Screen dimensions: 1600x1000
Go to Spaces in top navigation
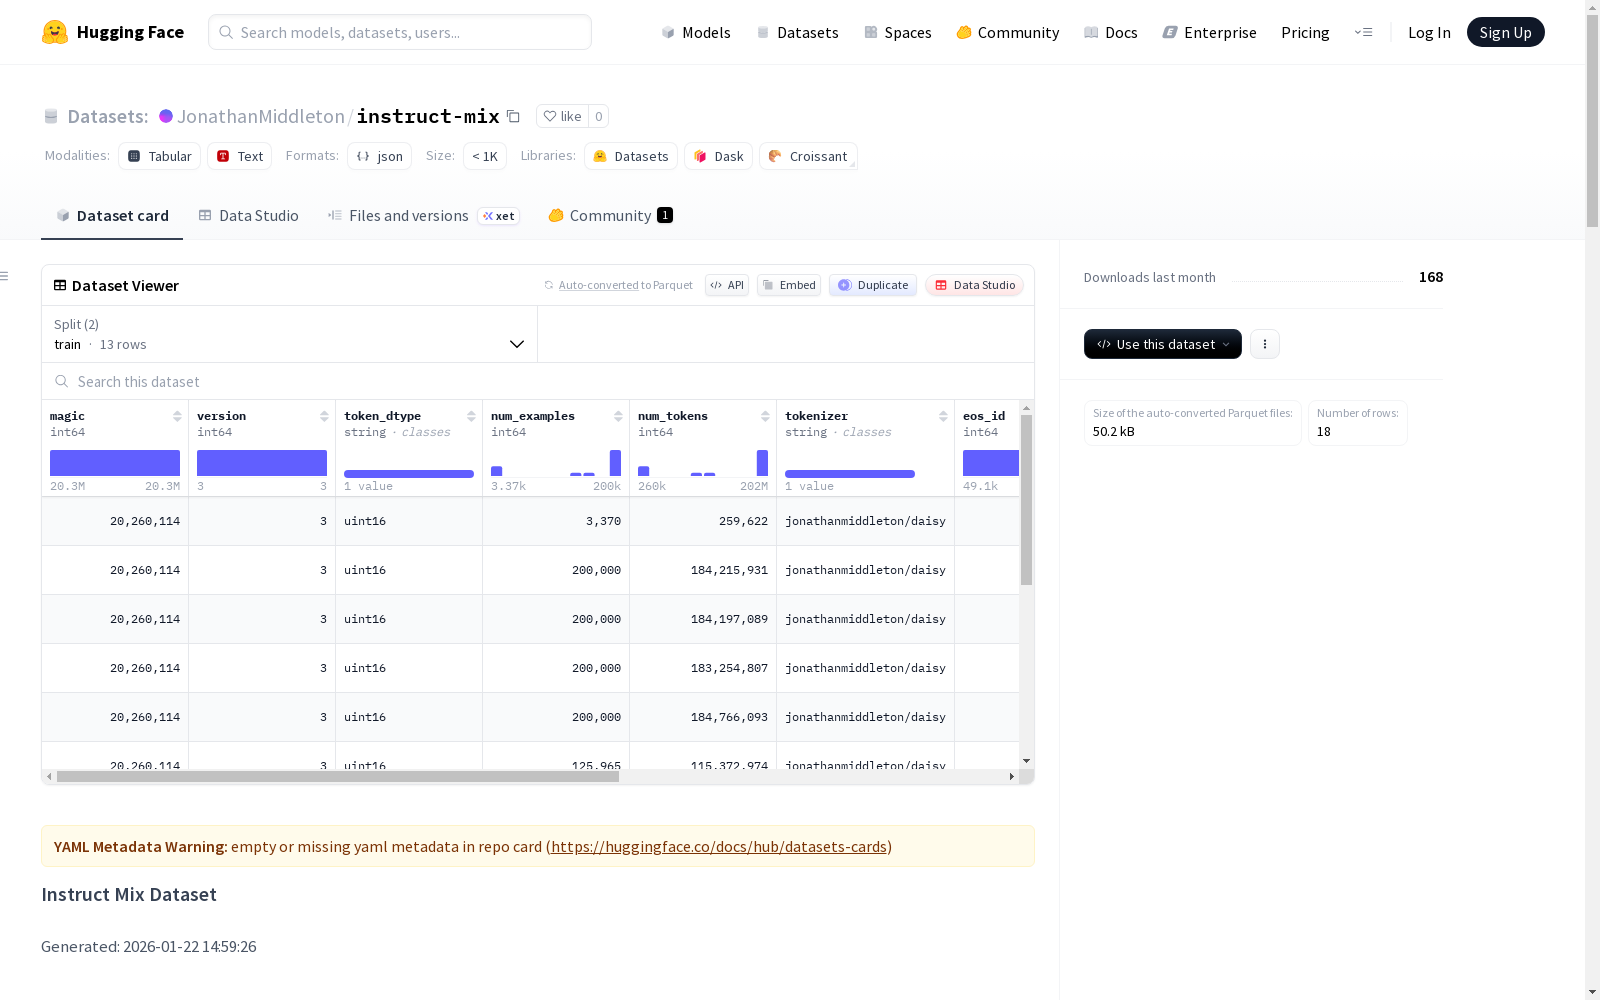coord(898,32)
